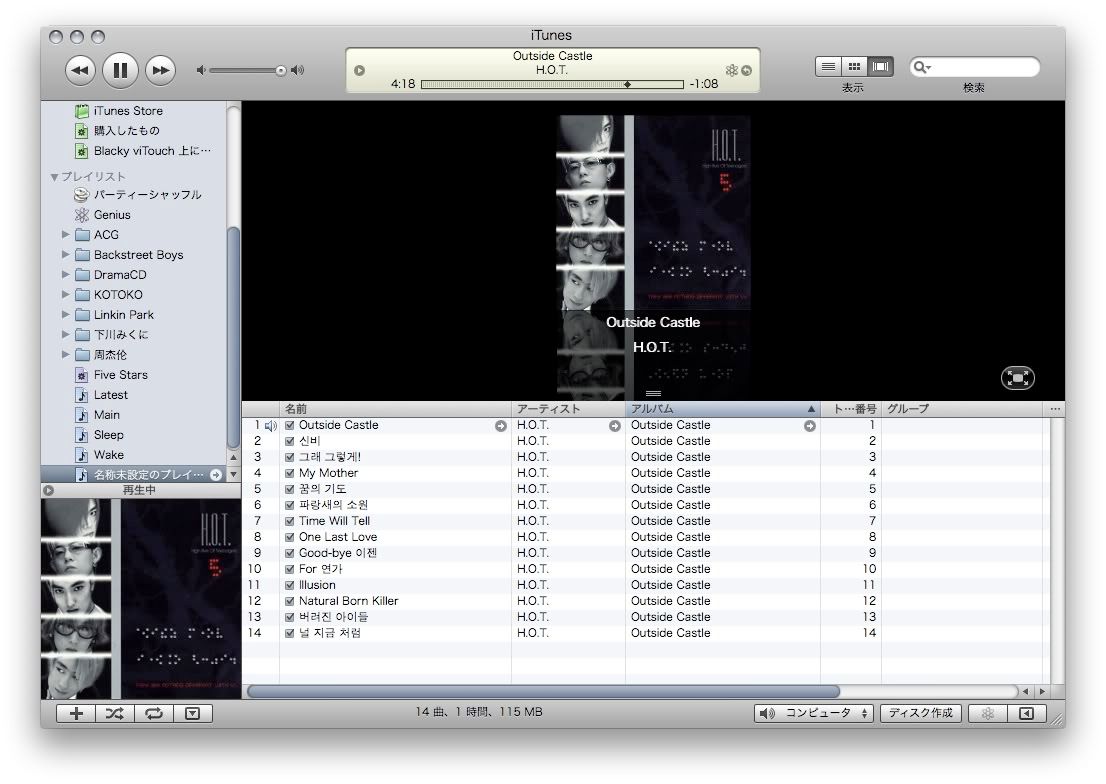Viewport: 1106px width, 784px height.
Task: Open the Sleep playlist
Action: click(x=99, y=435)
